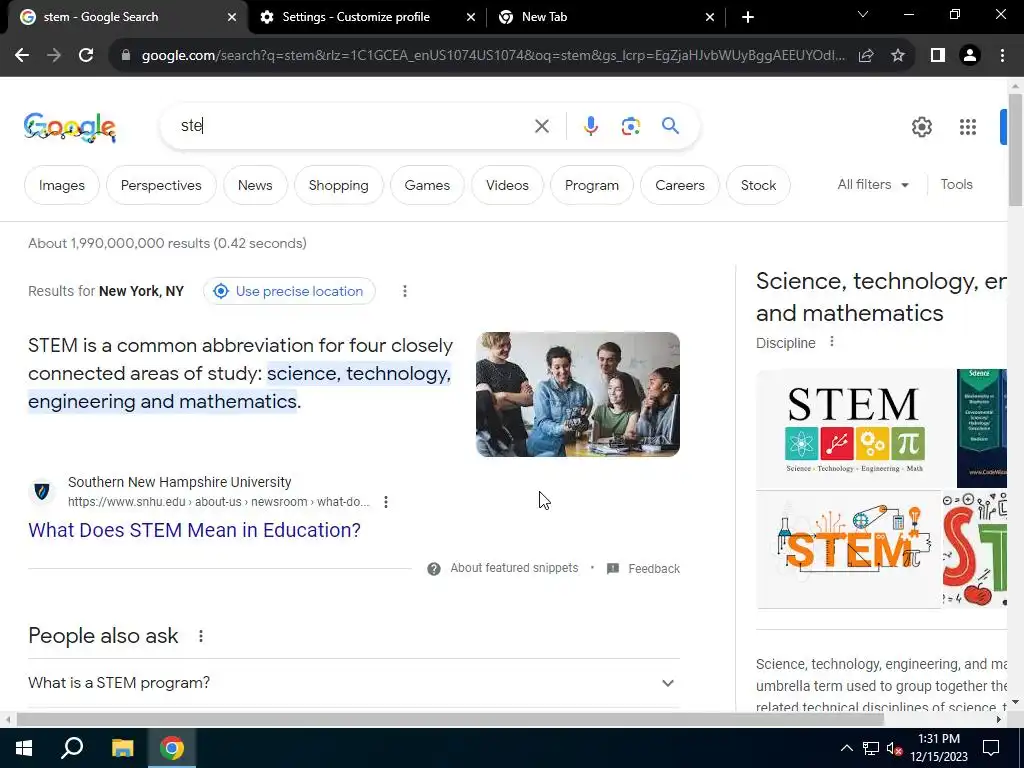Image resolution: width=1024 pixels, height=768 pixels.
Task: Open tab search chevron
Action: click(863, 14)
